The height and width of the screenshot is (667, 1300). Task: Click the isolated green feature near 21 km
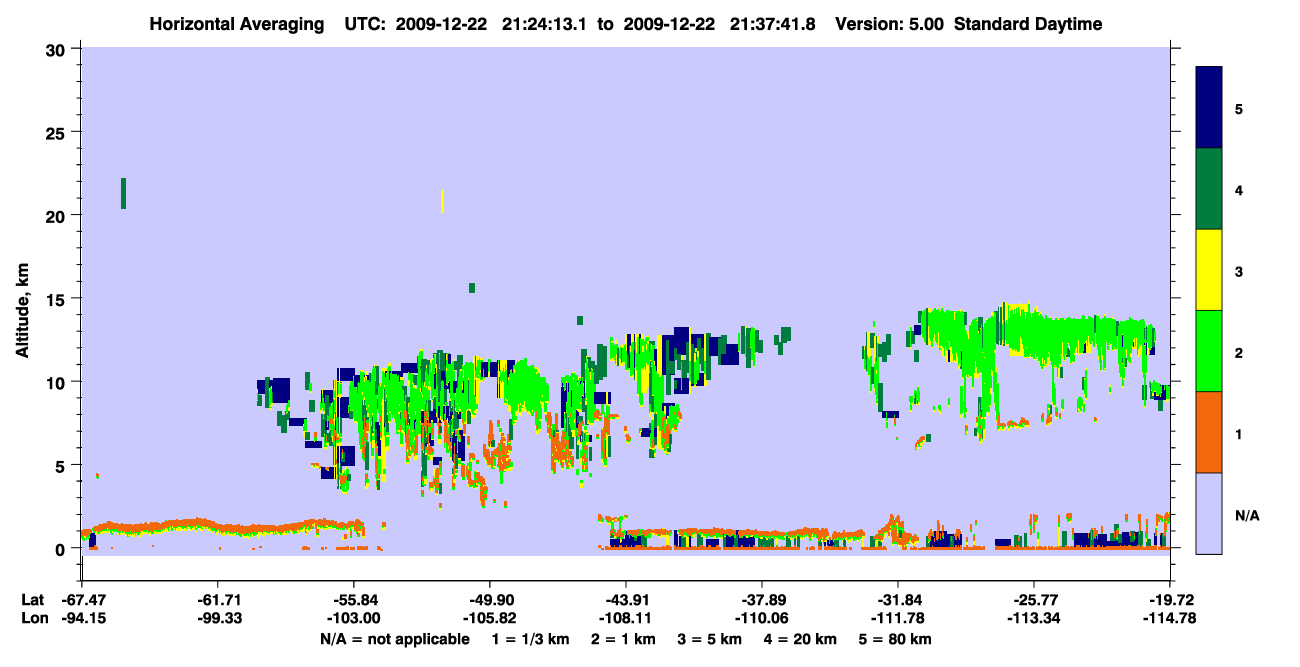pos(123,193)
